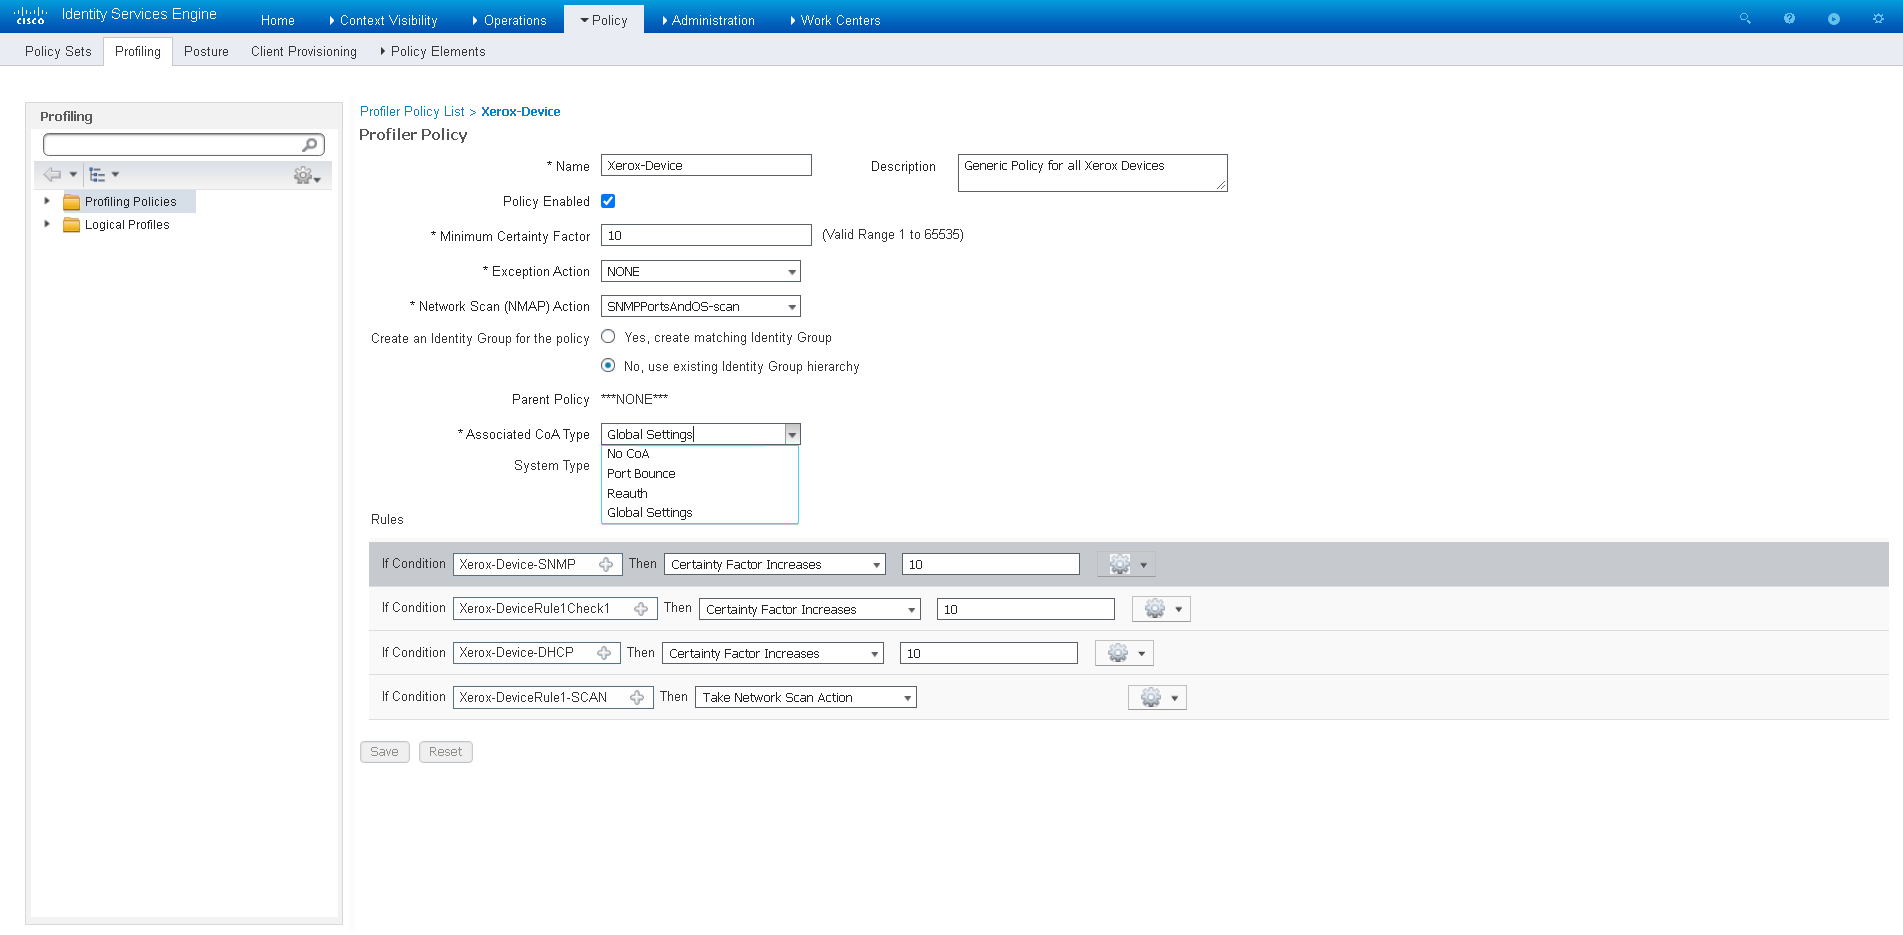Click the tree view icon in Profiling panel

coord(97,175)
